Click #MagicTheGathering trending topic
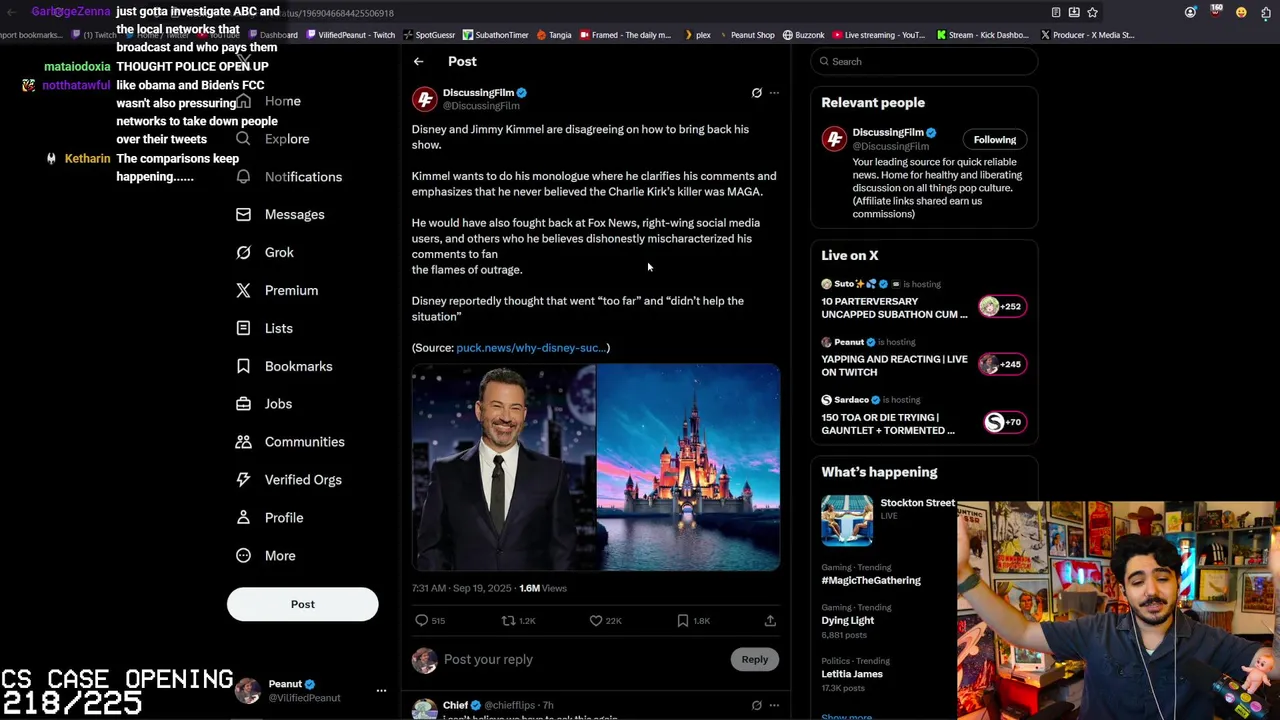The image size is (1280, 720). point(871,580)
